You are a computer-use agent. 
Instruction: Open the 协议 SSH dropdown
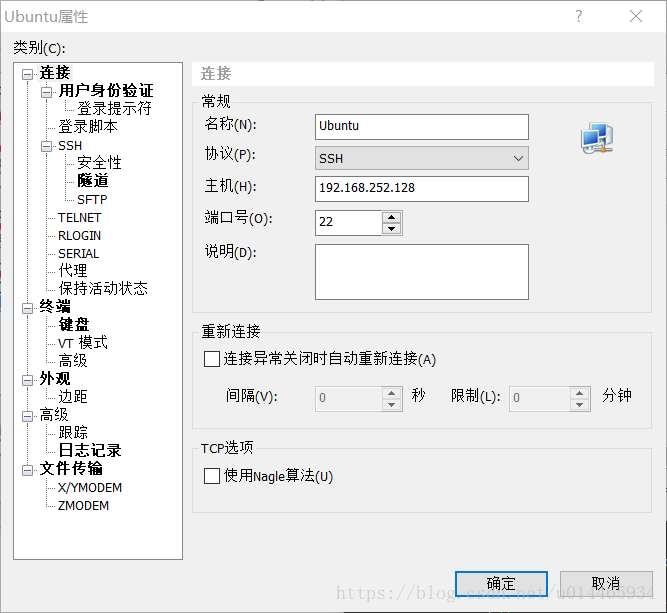[422, 158]
